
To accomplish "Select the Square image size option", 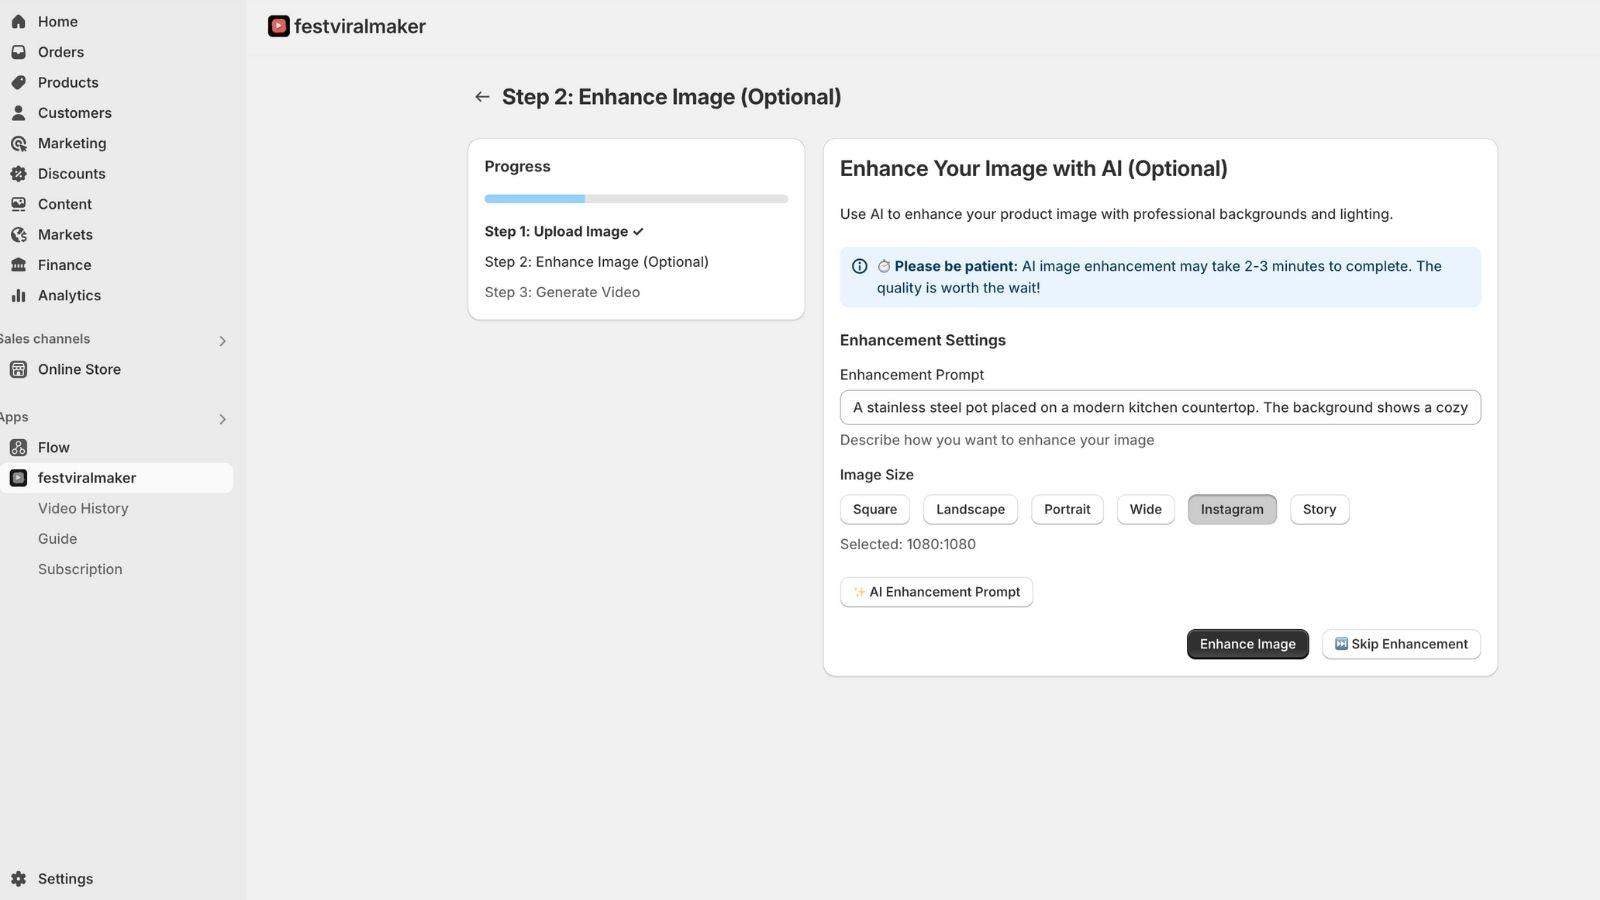I will tap(874, 509).
